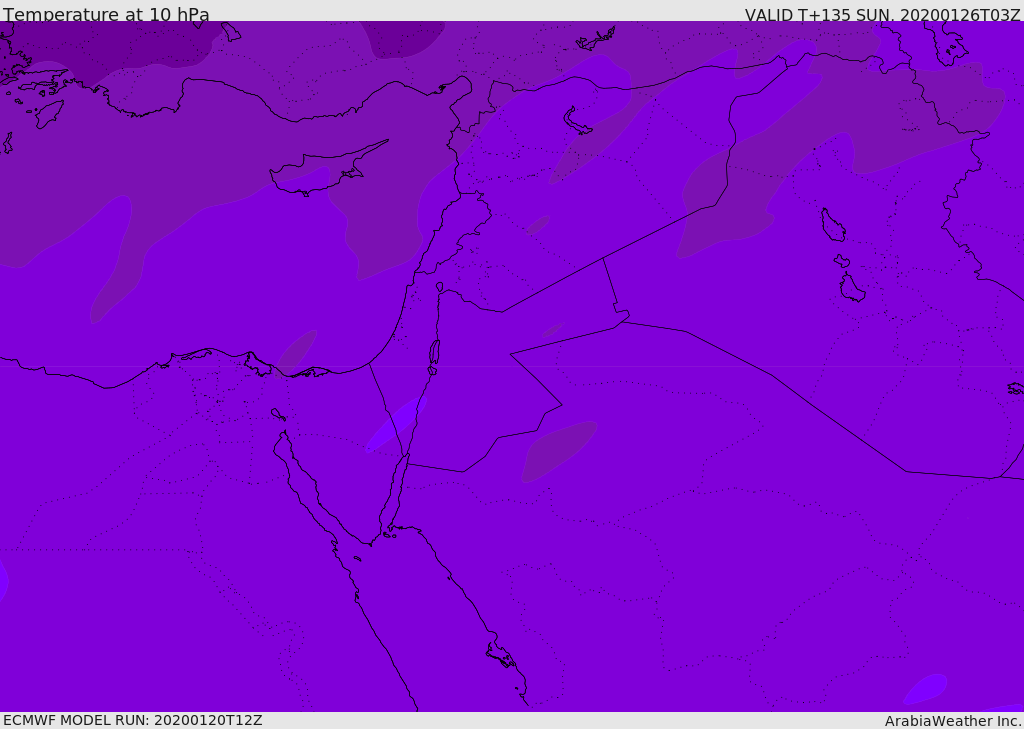Click the Dead Sea outline on map
Image resolution: width=1024 pixels, height=729 pixels.
[x=434, y=357]
